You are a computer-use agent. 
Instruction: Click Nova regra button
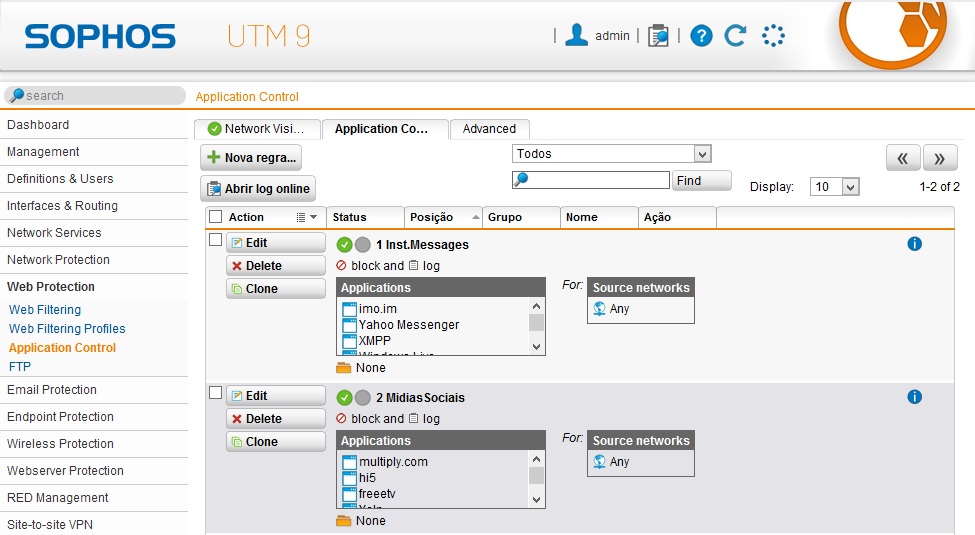[251, 157]
